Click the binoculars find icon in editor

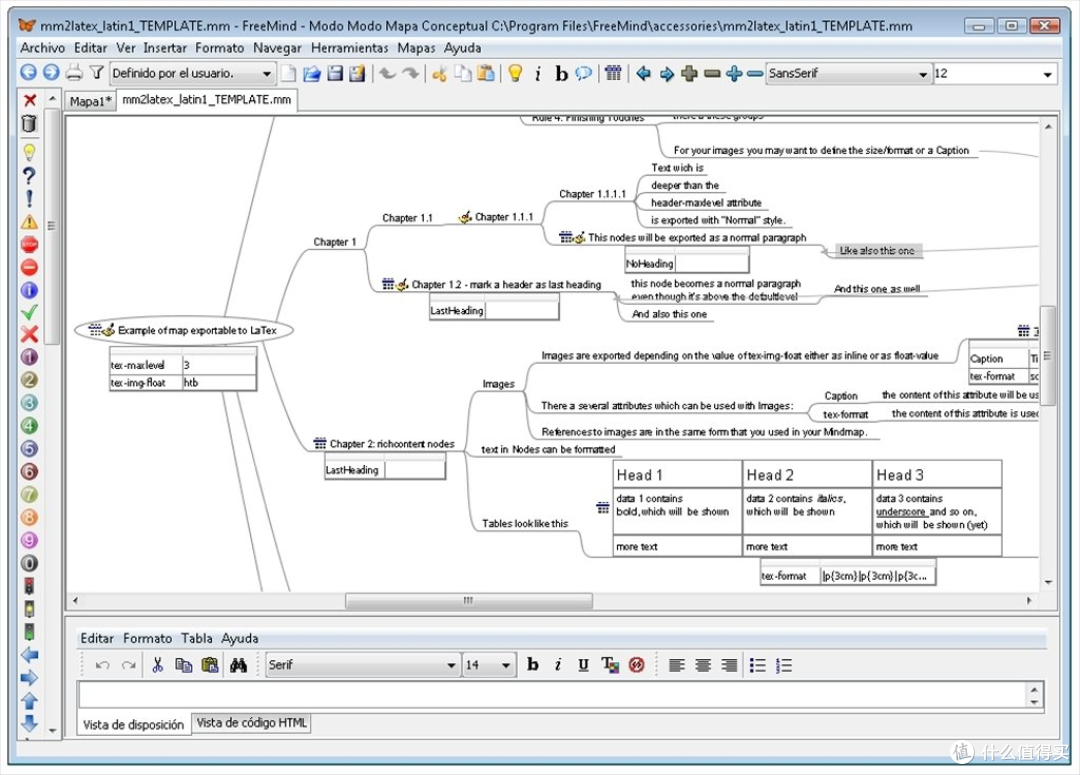point(238,665)
